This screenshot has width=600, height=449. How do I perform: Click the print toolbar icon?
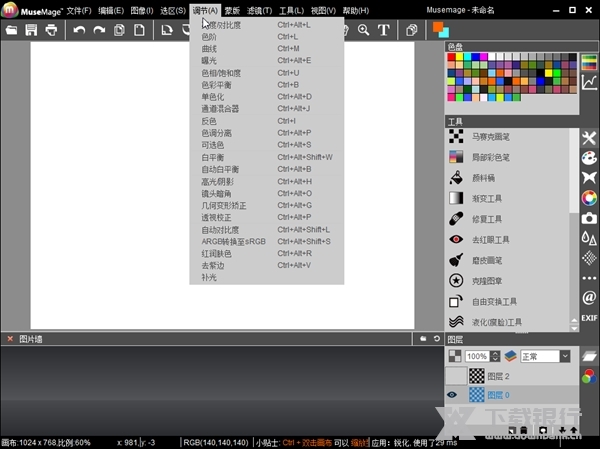[51, 30]
